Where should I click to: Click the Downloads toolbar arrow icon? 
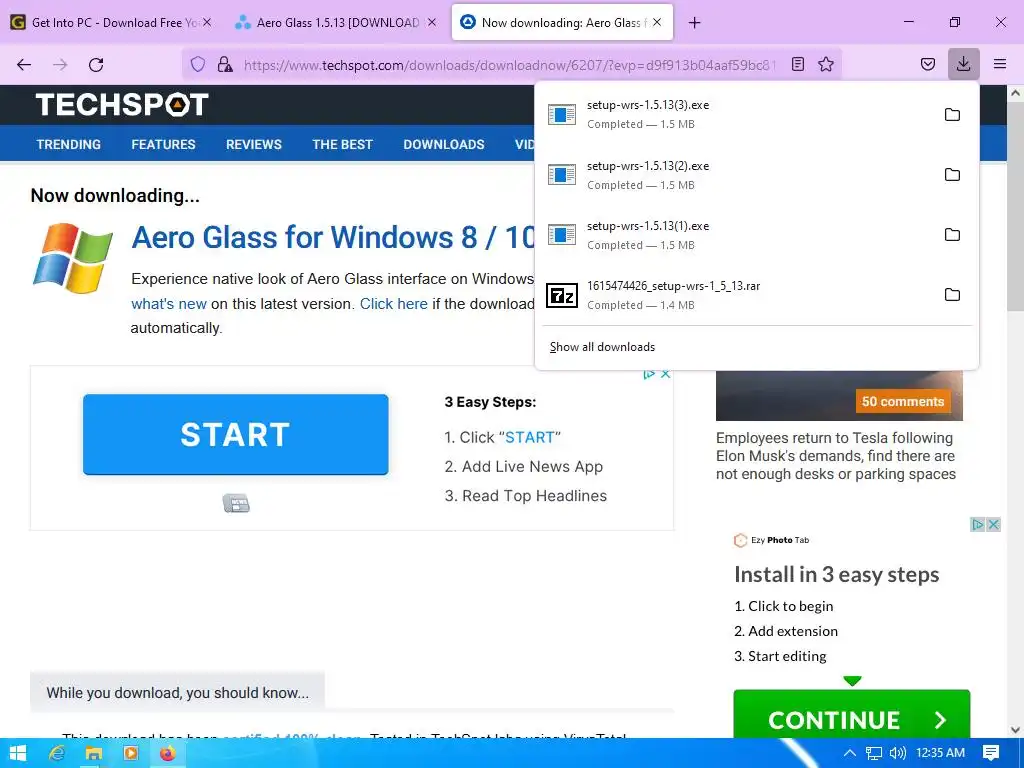pos(963,64)
